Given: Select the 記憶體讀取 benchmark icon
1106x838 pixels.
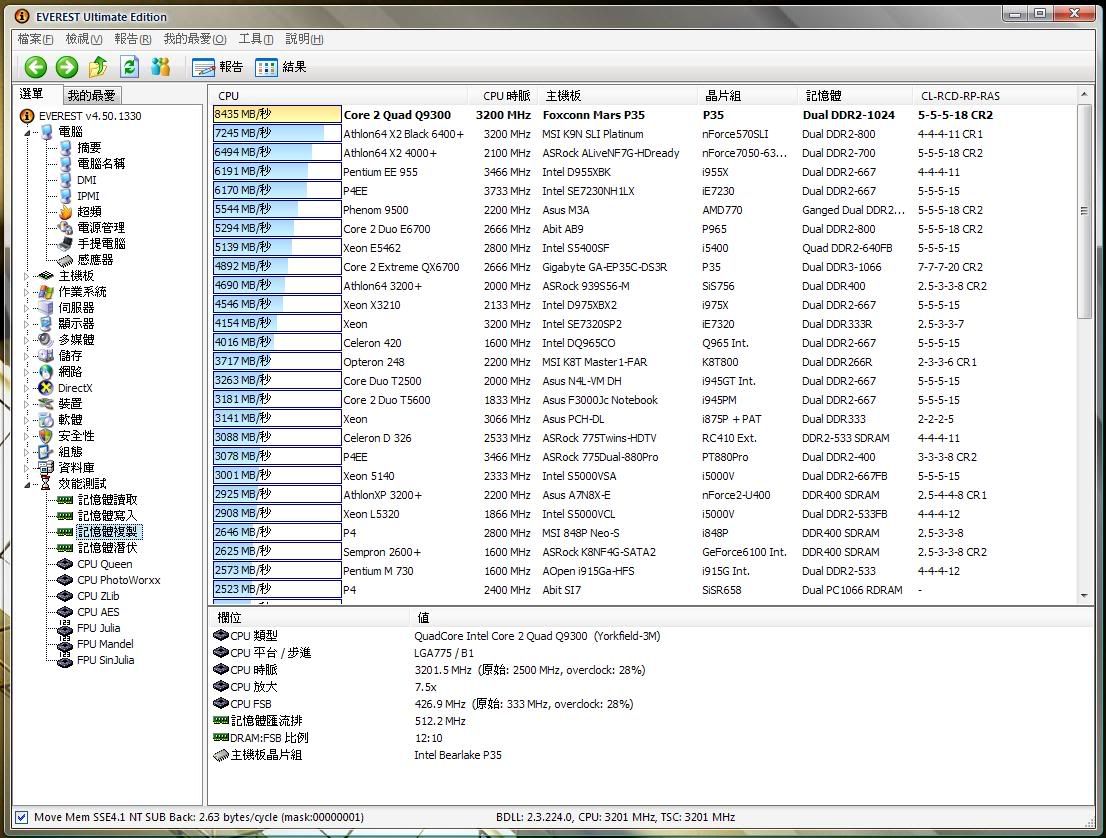Looking at the screenshot, I should point(65,500).
